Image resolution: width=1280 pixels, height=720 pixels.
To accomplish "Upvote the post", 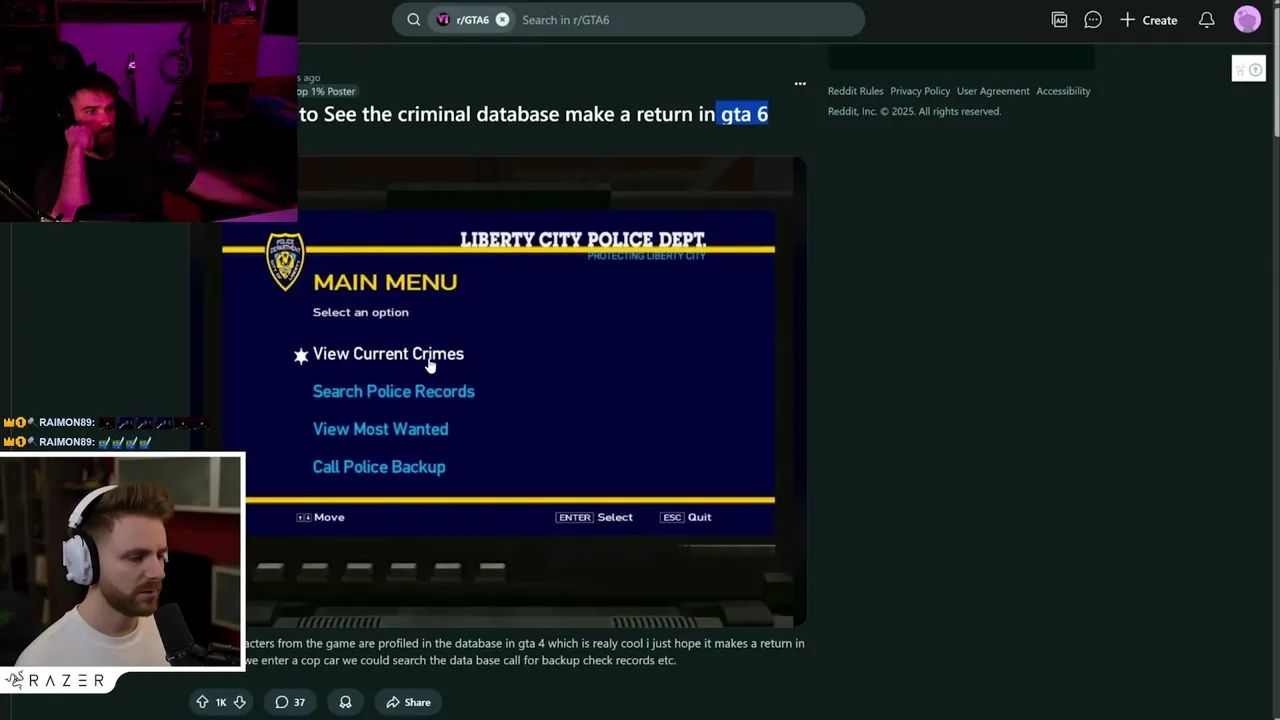I will pyautogui.click(x=203, y=702).
